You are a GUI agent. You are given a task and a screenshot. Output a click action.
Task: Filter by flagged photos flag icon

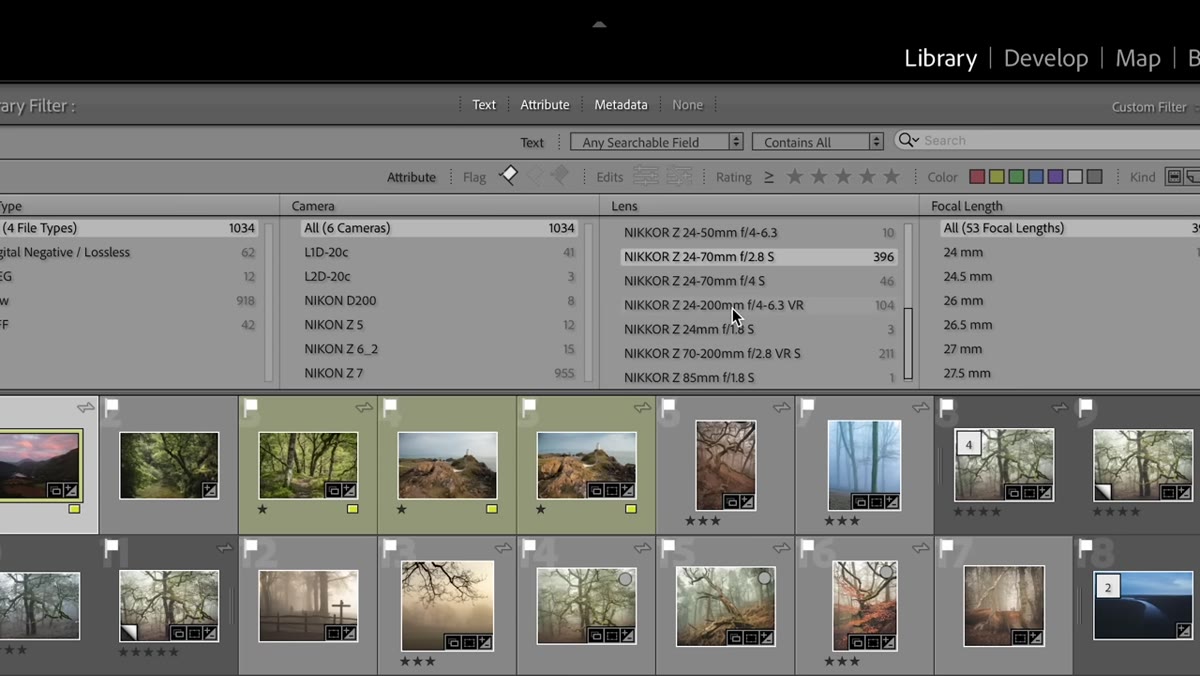(509, 176)
